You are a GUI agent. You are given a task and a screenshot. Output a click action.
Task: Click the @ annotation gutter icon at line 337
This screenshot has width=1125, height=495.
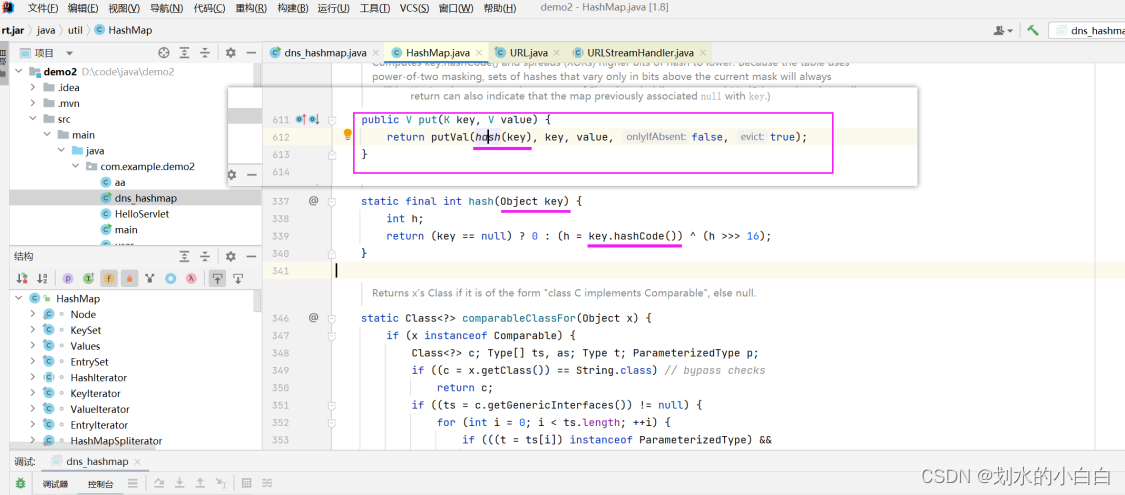pyautogui.click(x=314, y=201)
